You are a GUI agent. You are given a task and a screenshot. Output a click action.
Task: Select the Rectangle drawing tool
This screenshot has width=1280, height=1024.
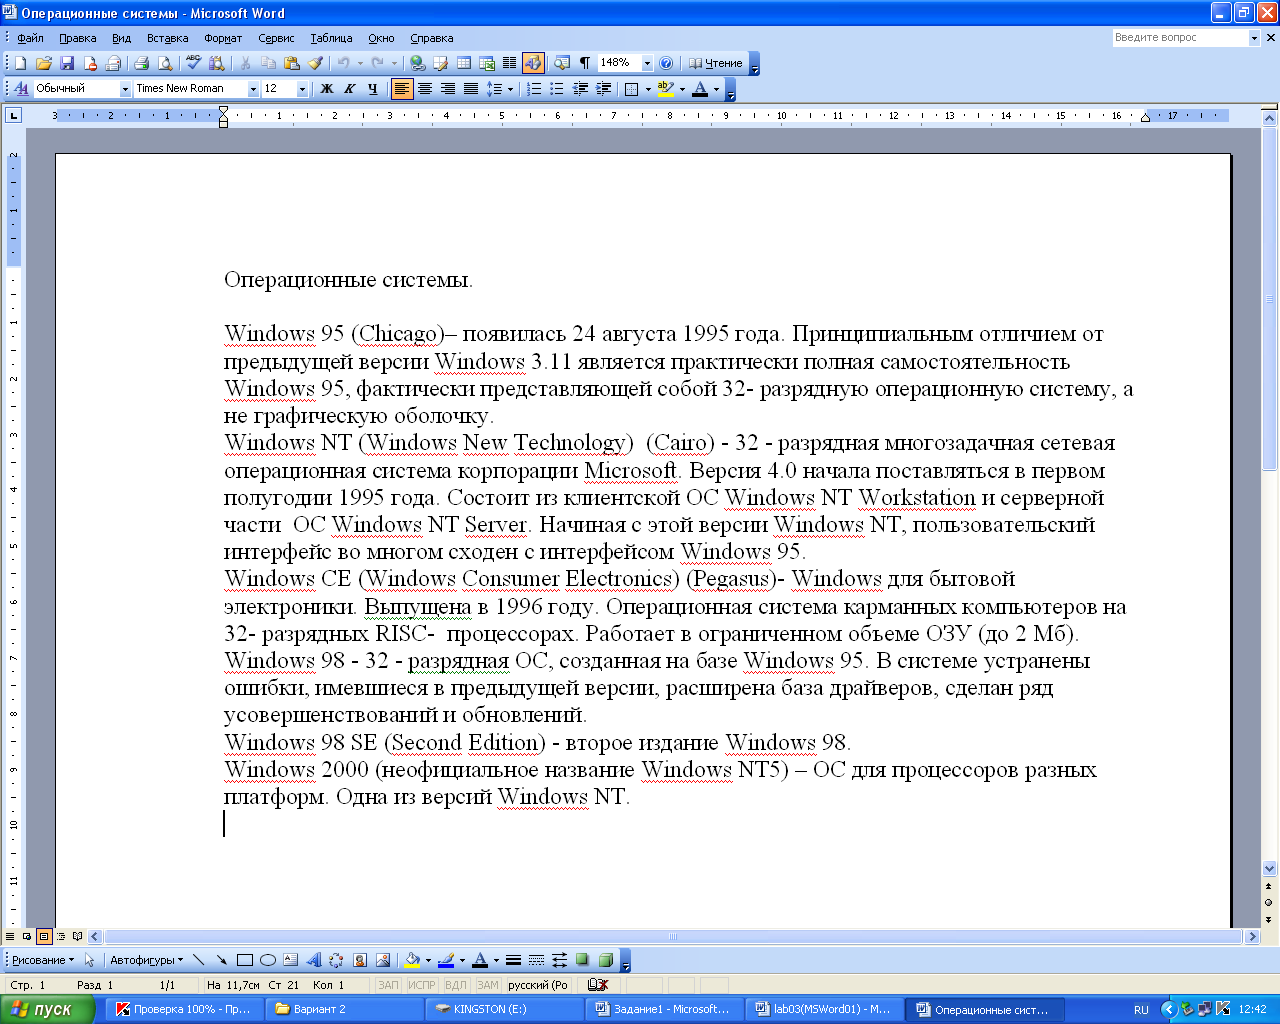tap(244, 960)
